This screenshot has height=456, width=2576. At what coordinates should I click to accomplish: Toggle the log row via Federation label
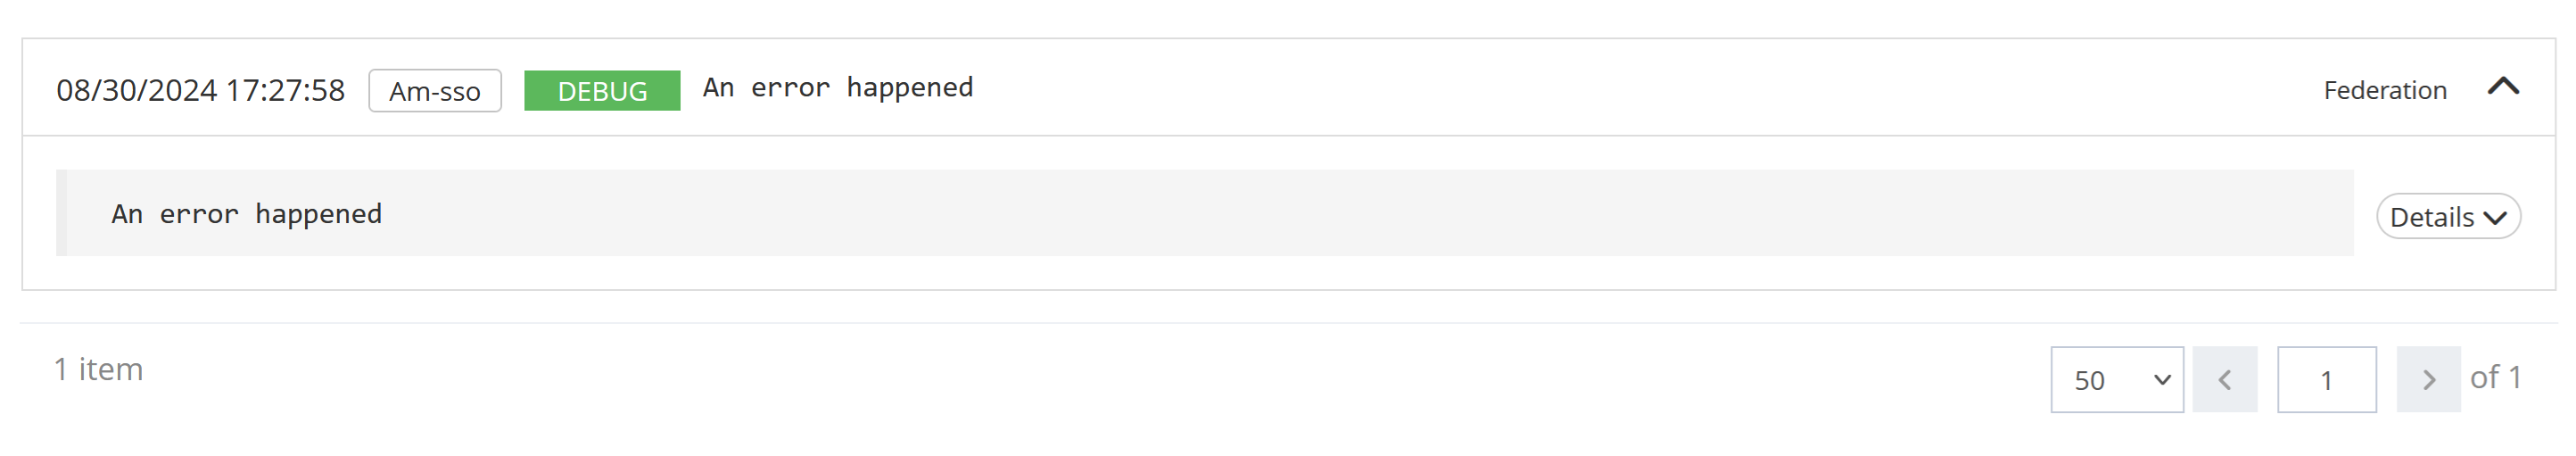2384,91
